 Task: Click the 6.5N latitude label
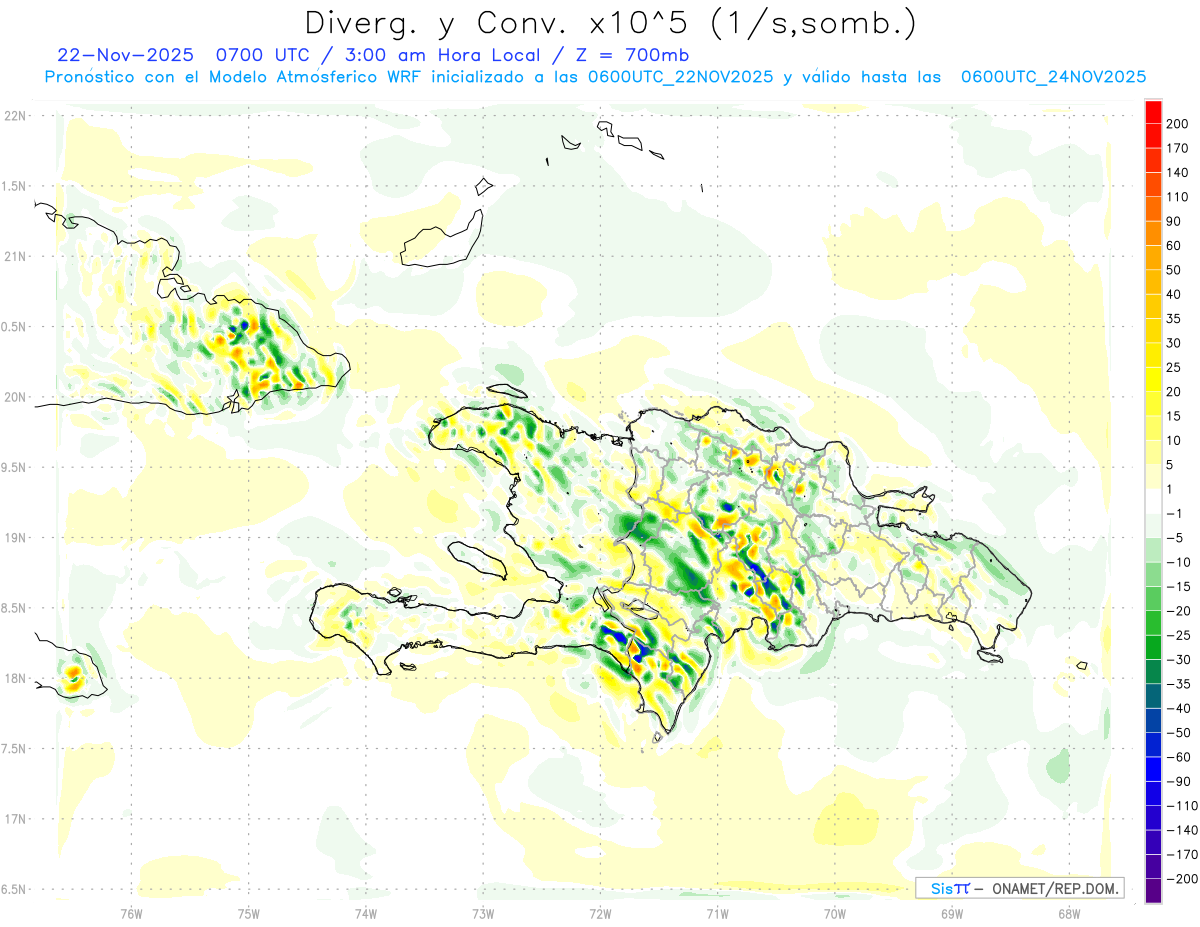[x=14, y=889]
